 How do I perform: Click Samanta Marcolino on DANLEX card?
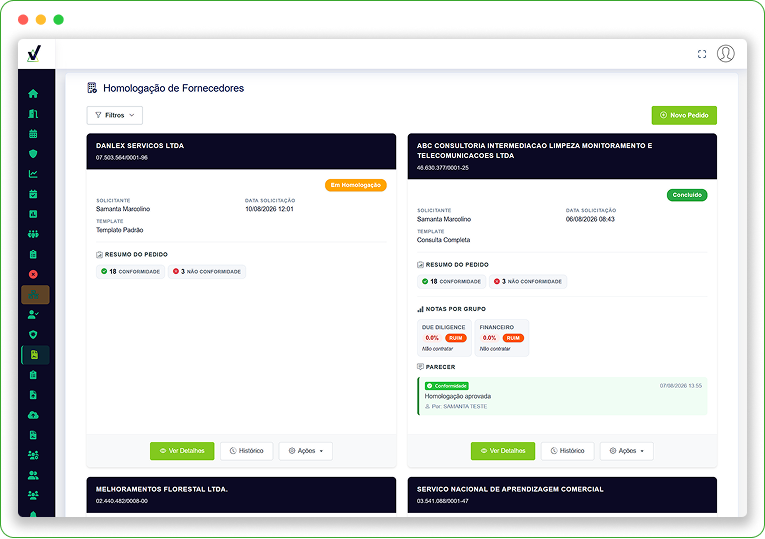[123, 209]
